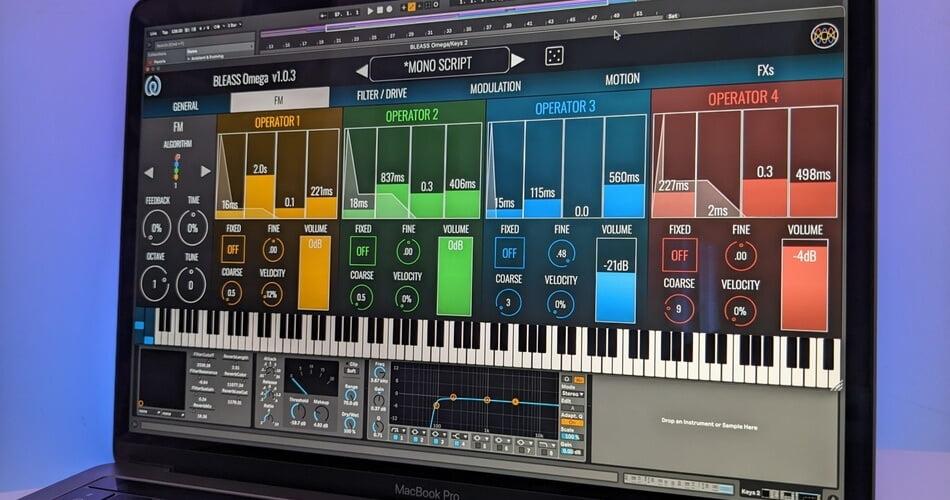The height and width of the screenshot is (500, 950).
Task: Open the FXs tab
Action: tap(766, 71)
